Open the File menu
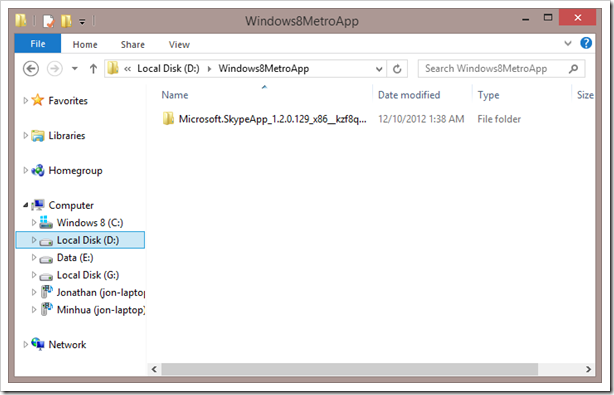This screenshot has height=395, width=614. [38, 43]
